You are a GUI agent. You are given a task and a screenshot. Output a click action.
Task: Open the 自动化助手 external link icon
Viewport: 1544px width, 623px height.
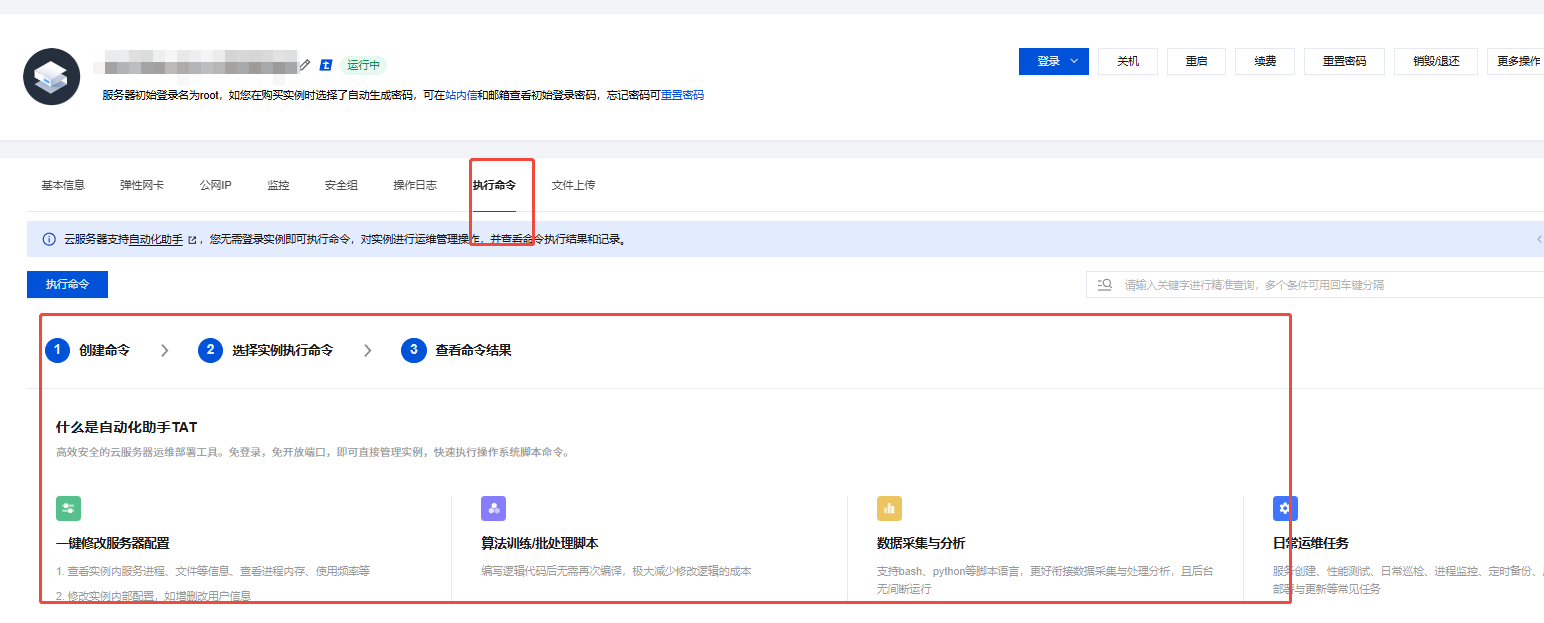click(192, 238)
